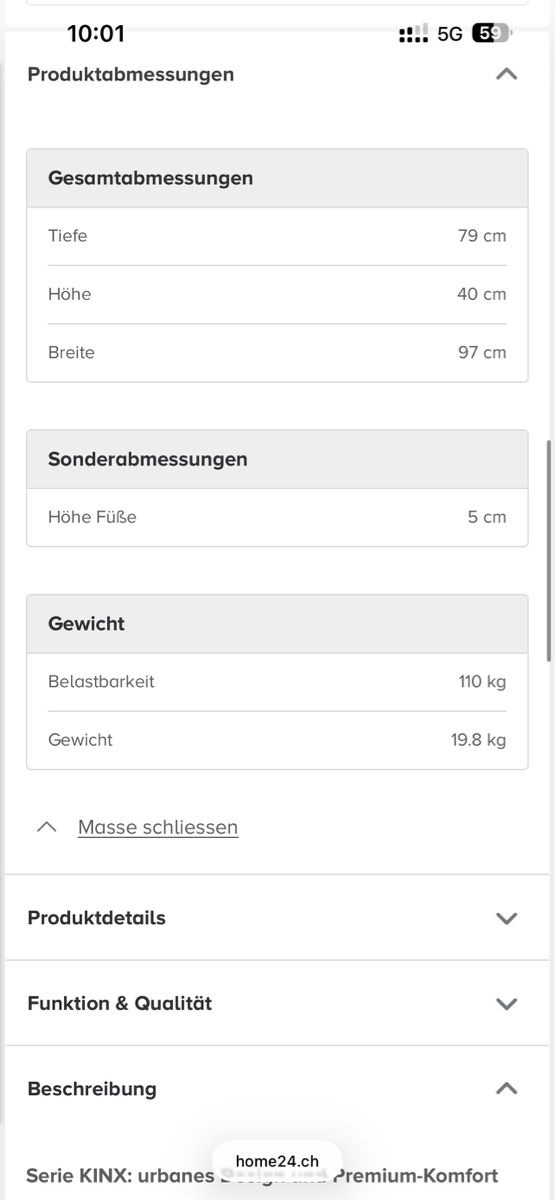The width and height of the screenshot is (555, 1200).
Task: Click the Gesamtabmessungen table header
Action: [277, 178]
